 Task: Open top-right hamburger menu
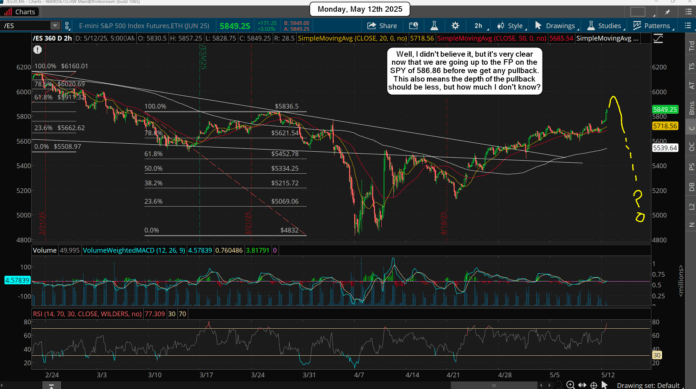[688, 12]
